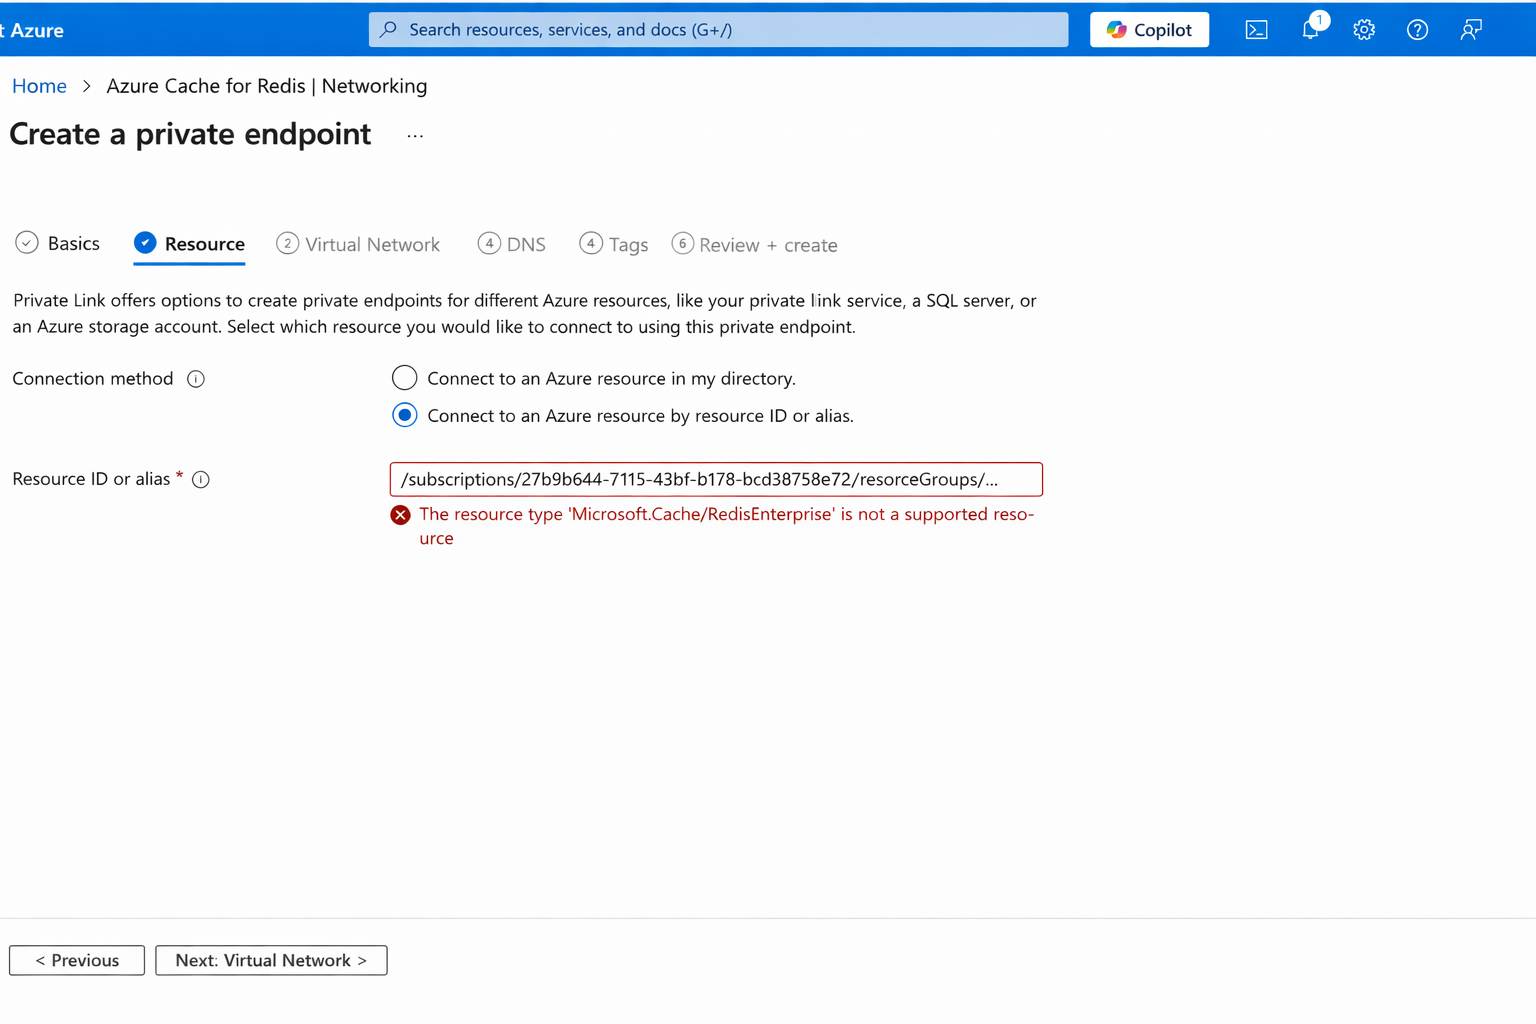1536x1024 pixels.
Task: Go to the Home breadcrumb link
Action: 39,86
